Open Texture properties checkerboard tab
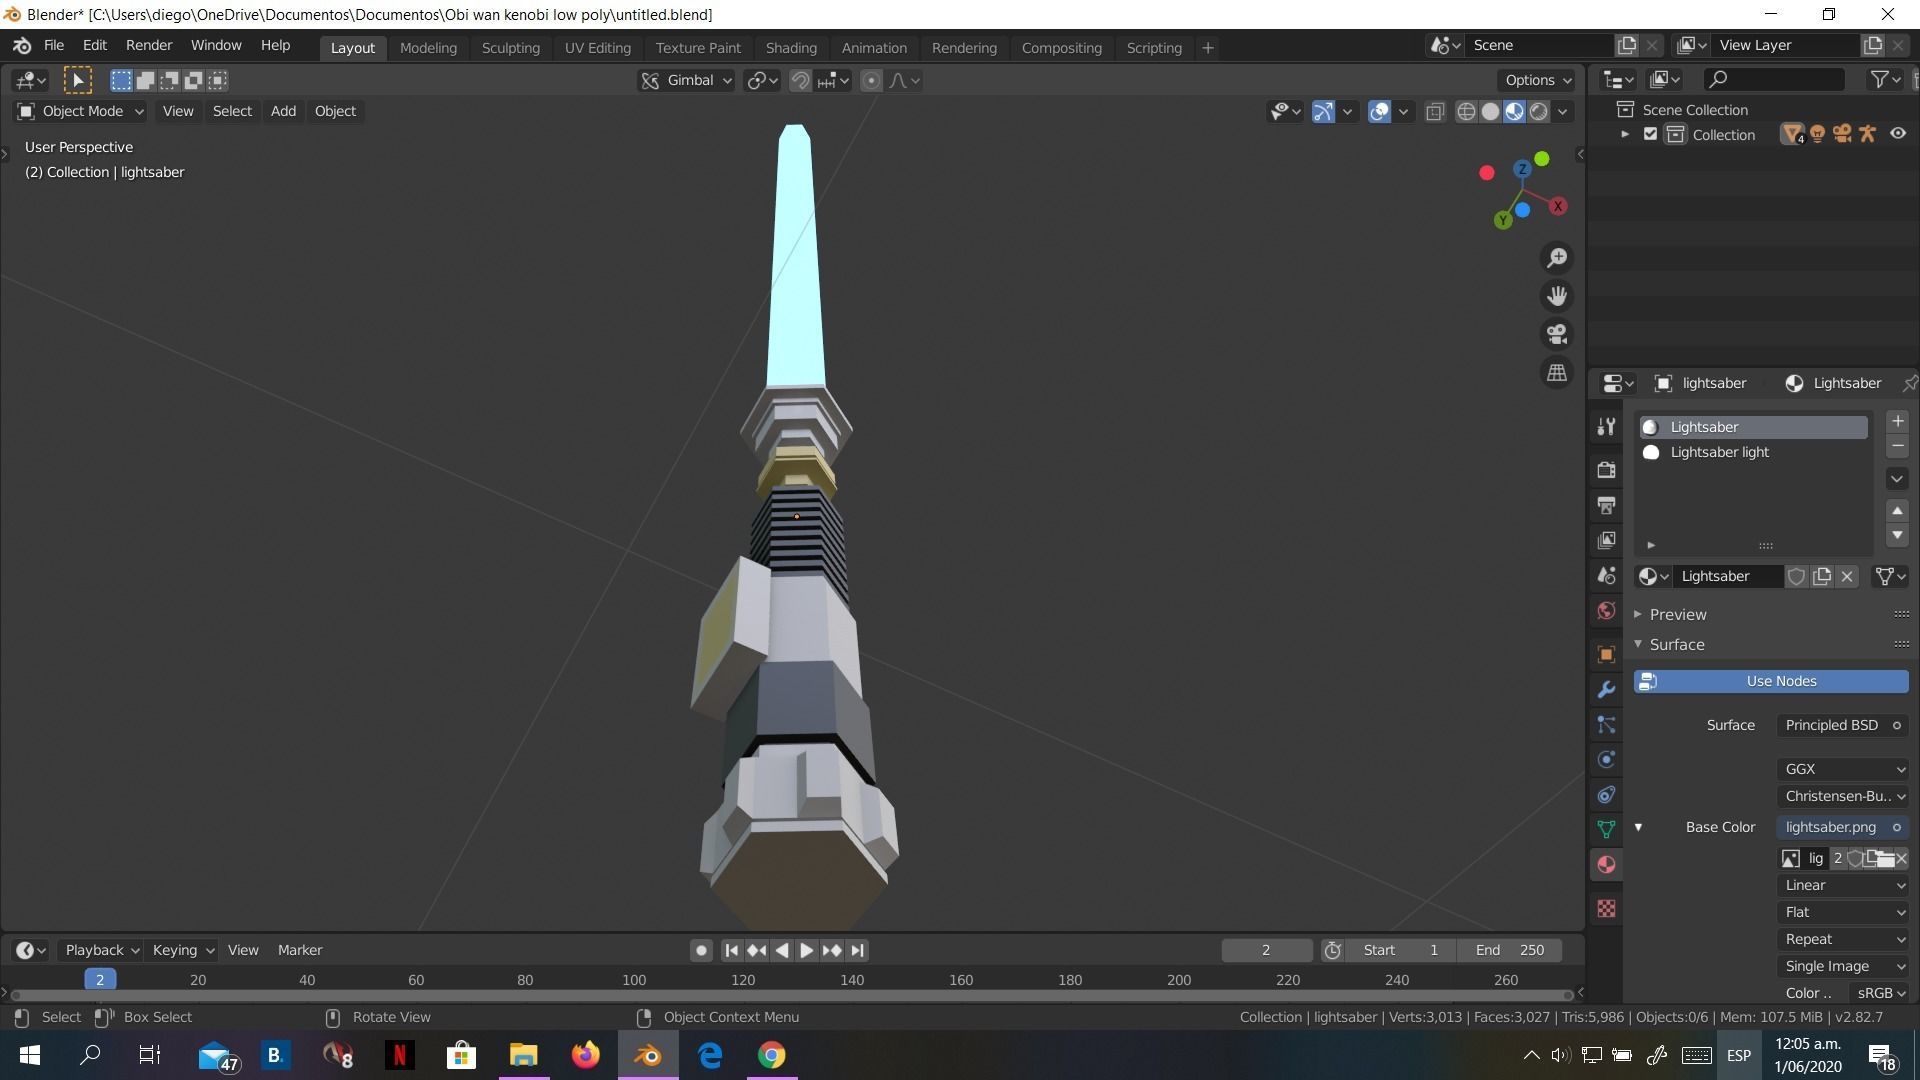Screen dimensions: 1920x1080 click(x=1606, y=909)
